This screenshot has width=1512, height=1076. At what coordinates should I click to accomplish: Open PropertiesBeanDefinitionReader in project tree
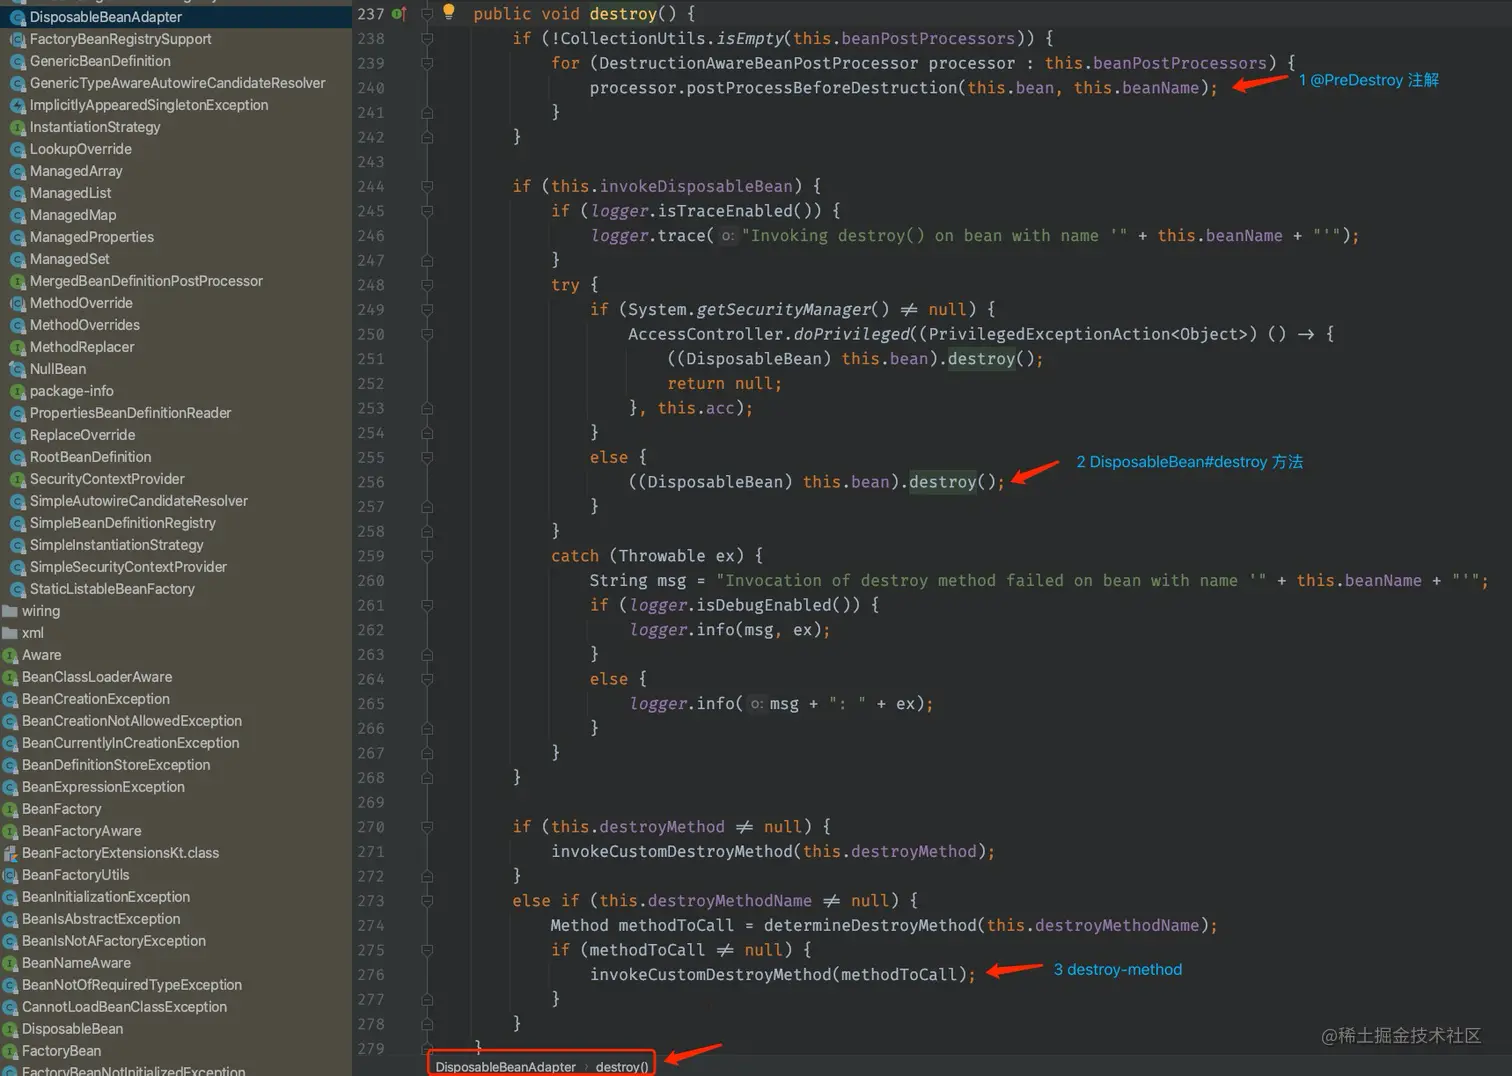(x=131, y=413)
